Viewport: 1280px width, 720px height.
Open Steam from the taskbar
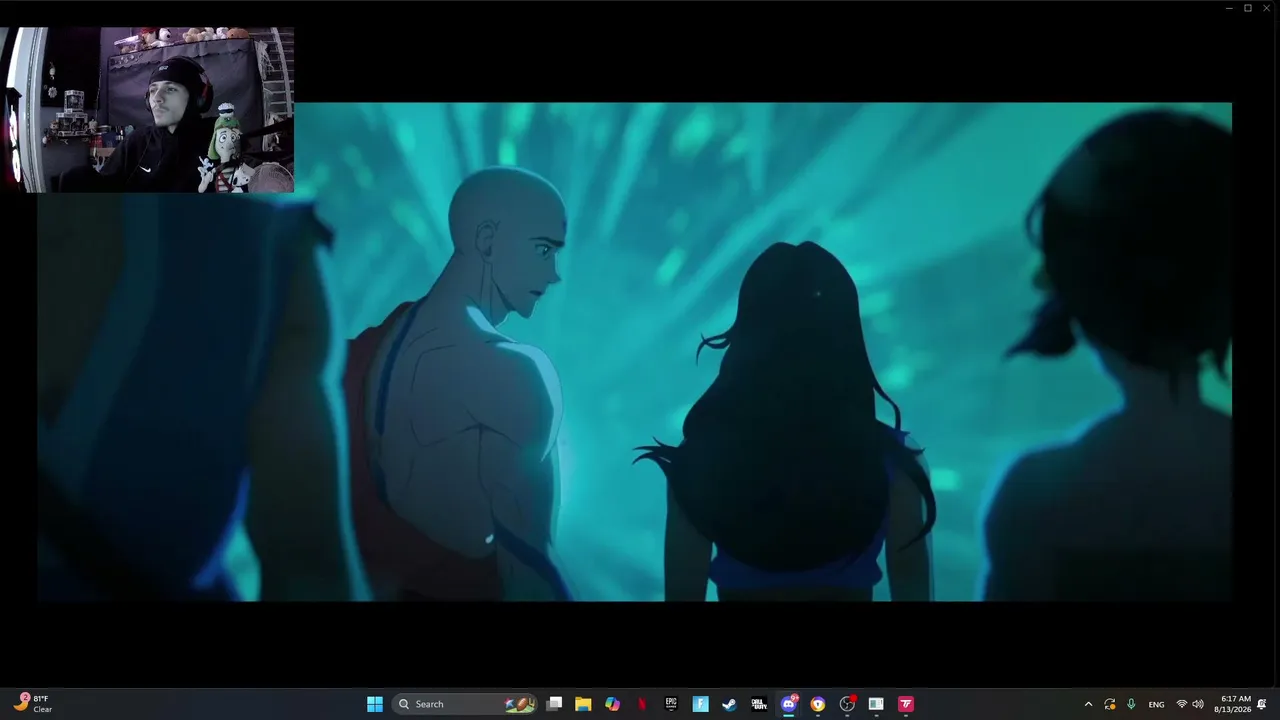point(729,704)
